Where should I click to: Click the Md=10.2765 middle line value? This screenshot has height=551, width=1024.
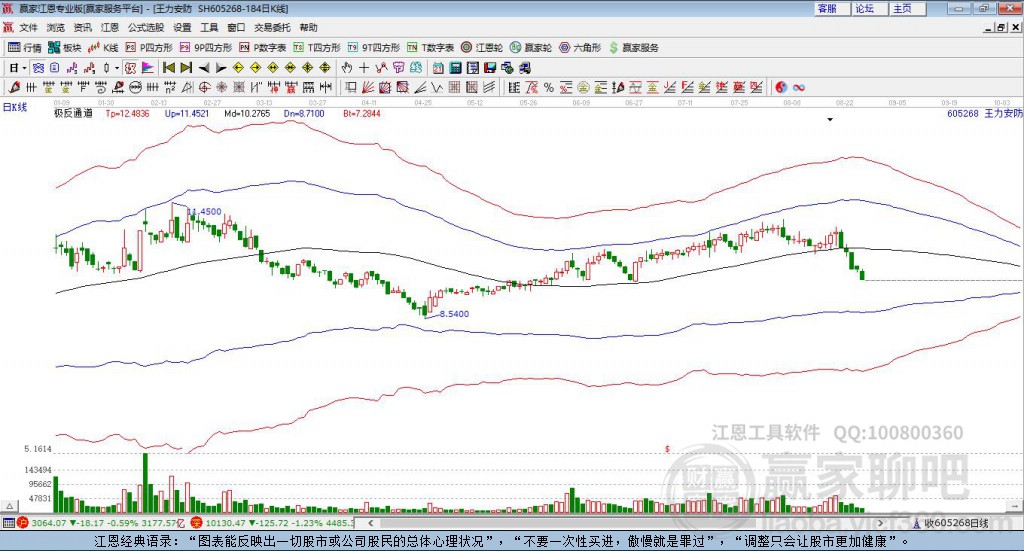coord(247,113)
